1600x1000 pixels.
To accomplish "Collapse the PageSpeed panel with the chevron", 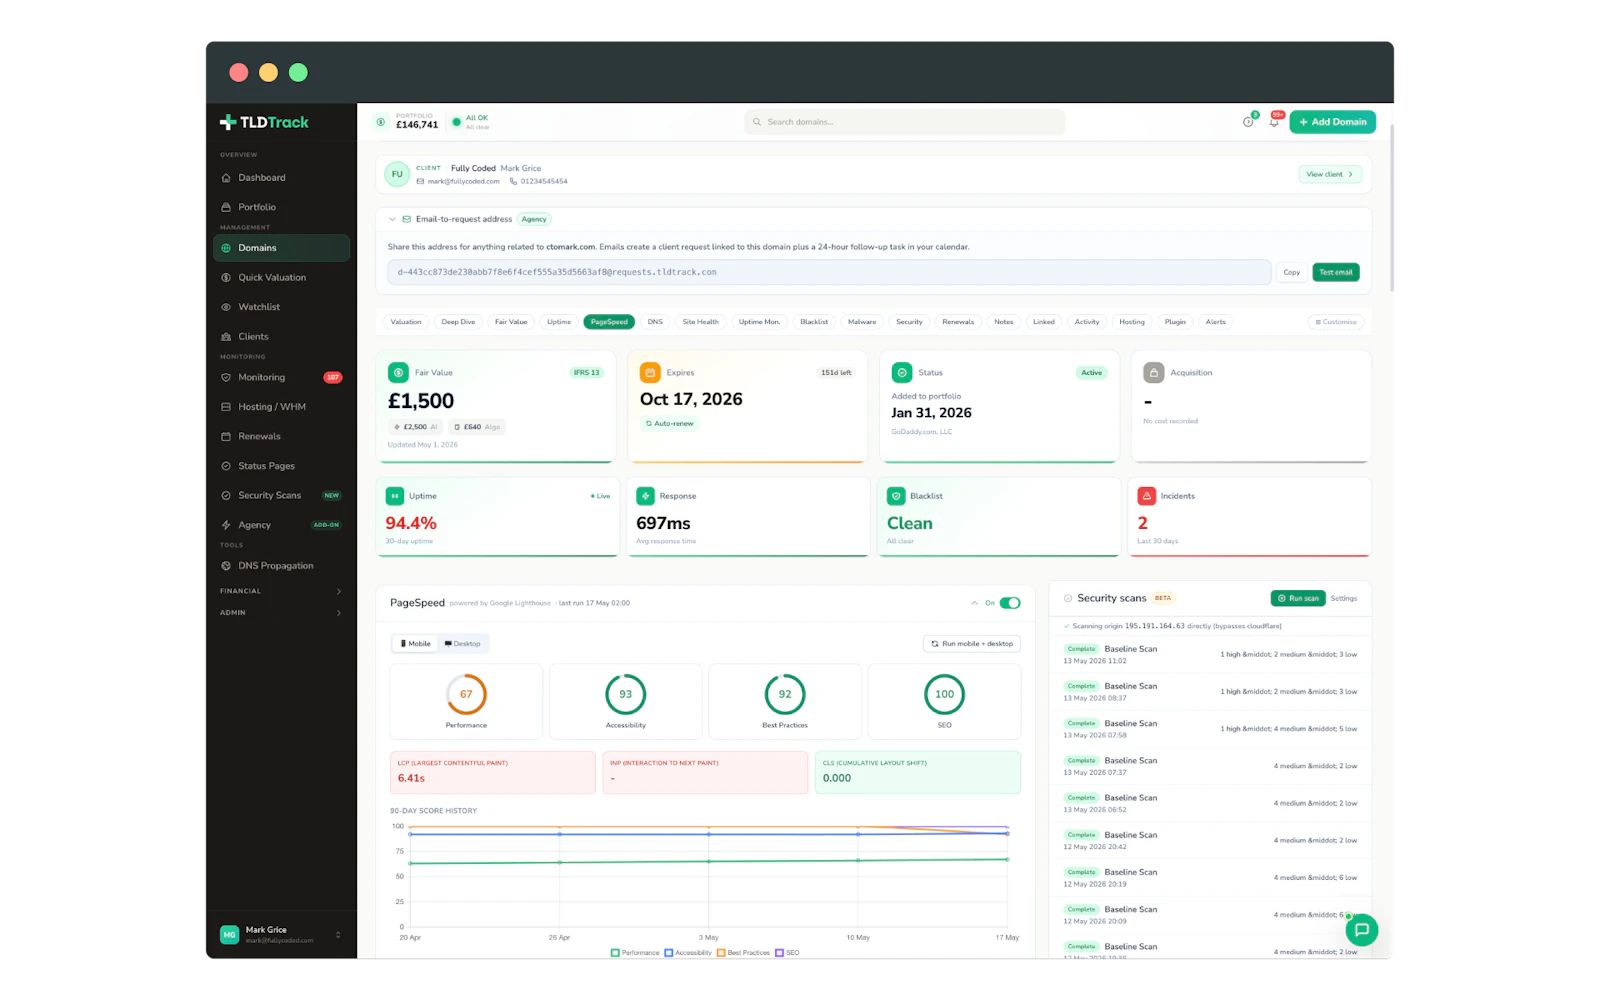I will 974,603.
